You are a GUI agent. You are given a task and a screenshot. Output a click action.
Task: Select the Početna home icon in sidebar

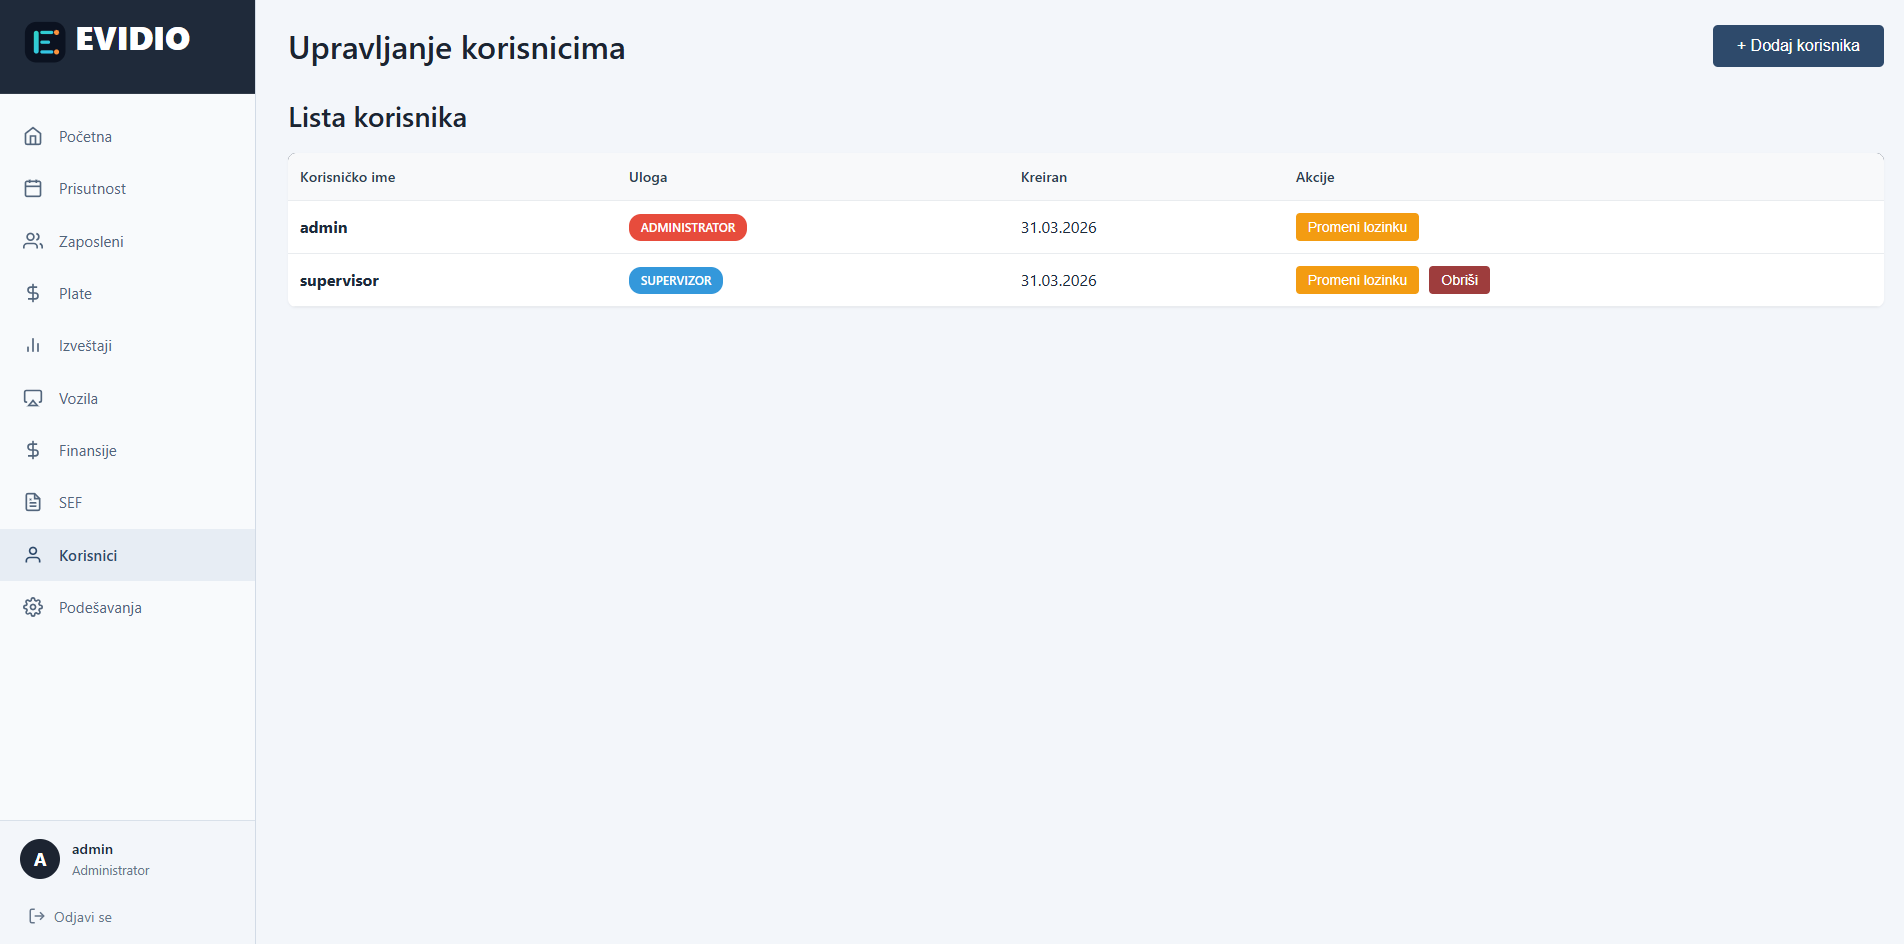coord(33,136)
